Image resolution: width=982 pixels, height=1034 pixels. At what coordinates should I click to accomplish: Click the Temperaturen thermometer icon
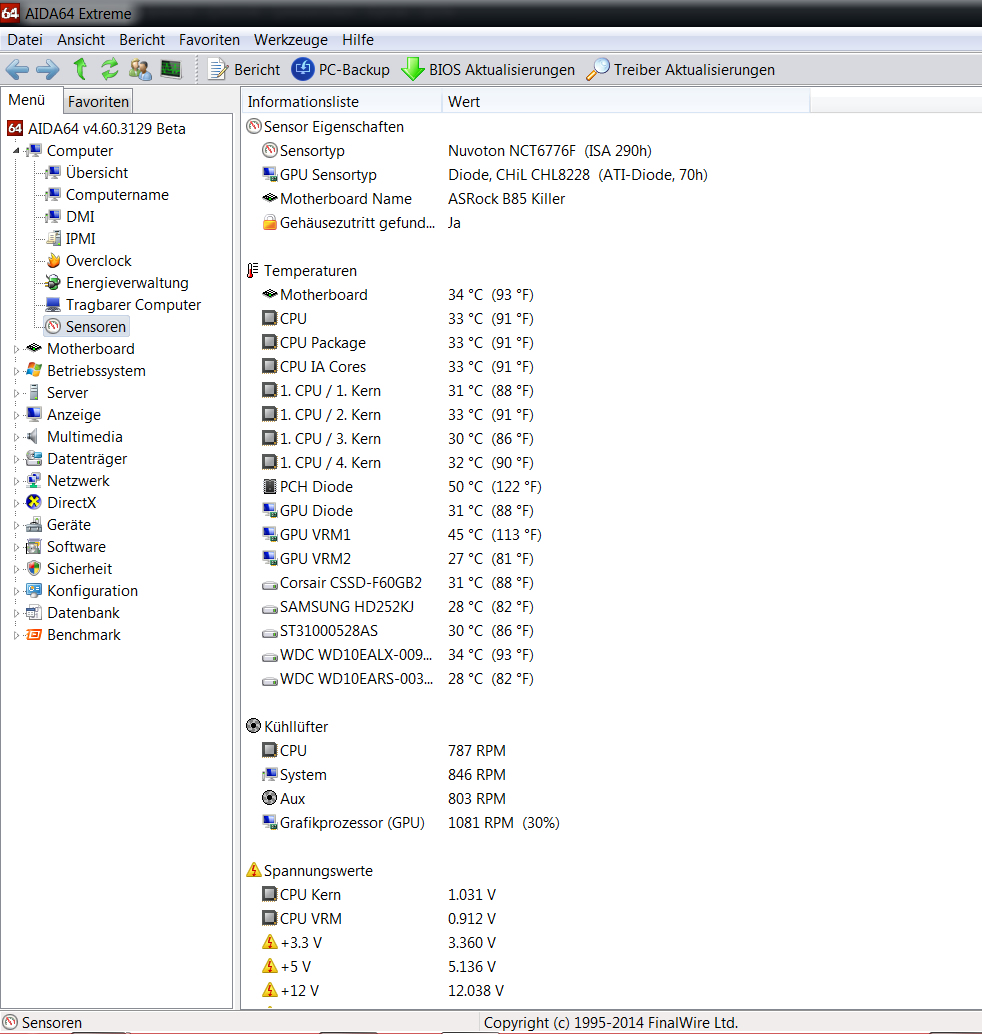[253, 271]
